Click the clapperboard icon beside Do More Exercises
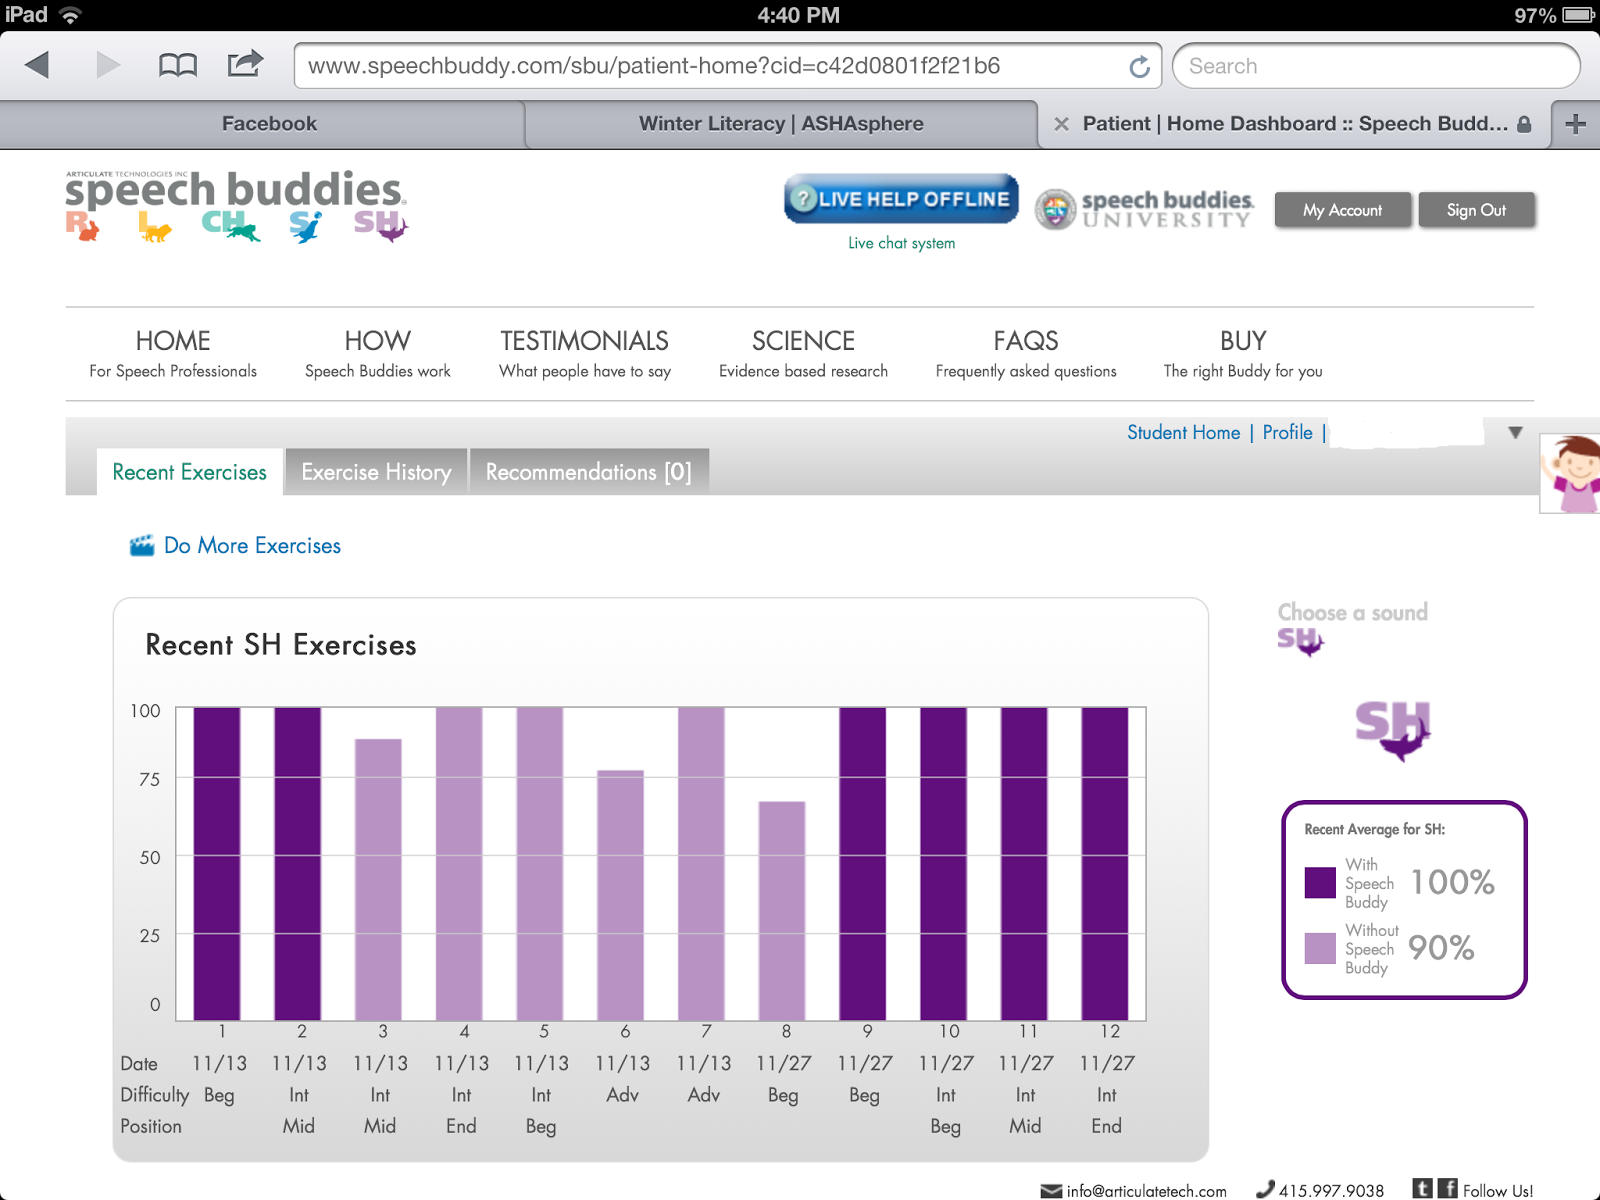Viewport: 1600px width, 1200px height. tap(142, 545)
